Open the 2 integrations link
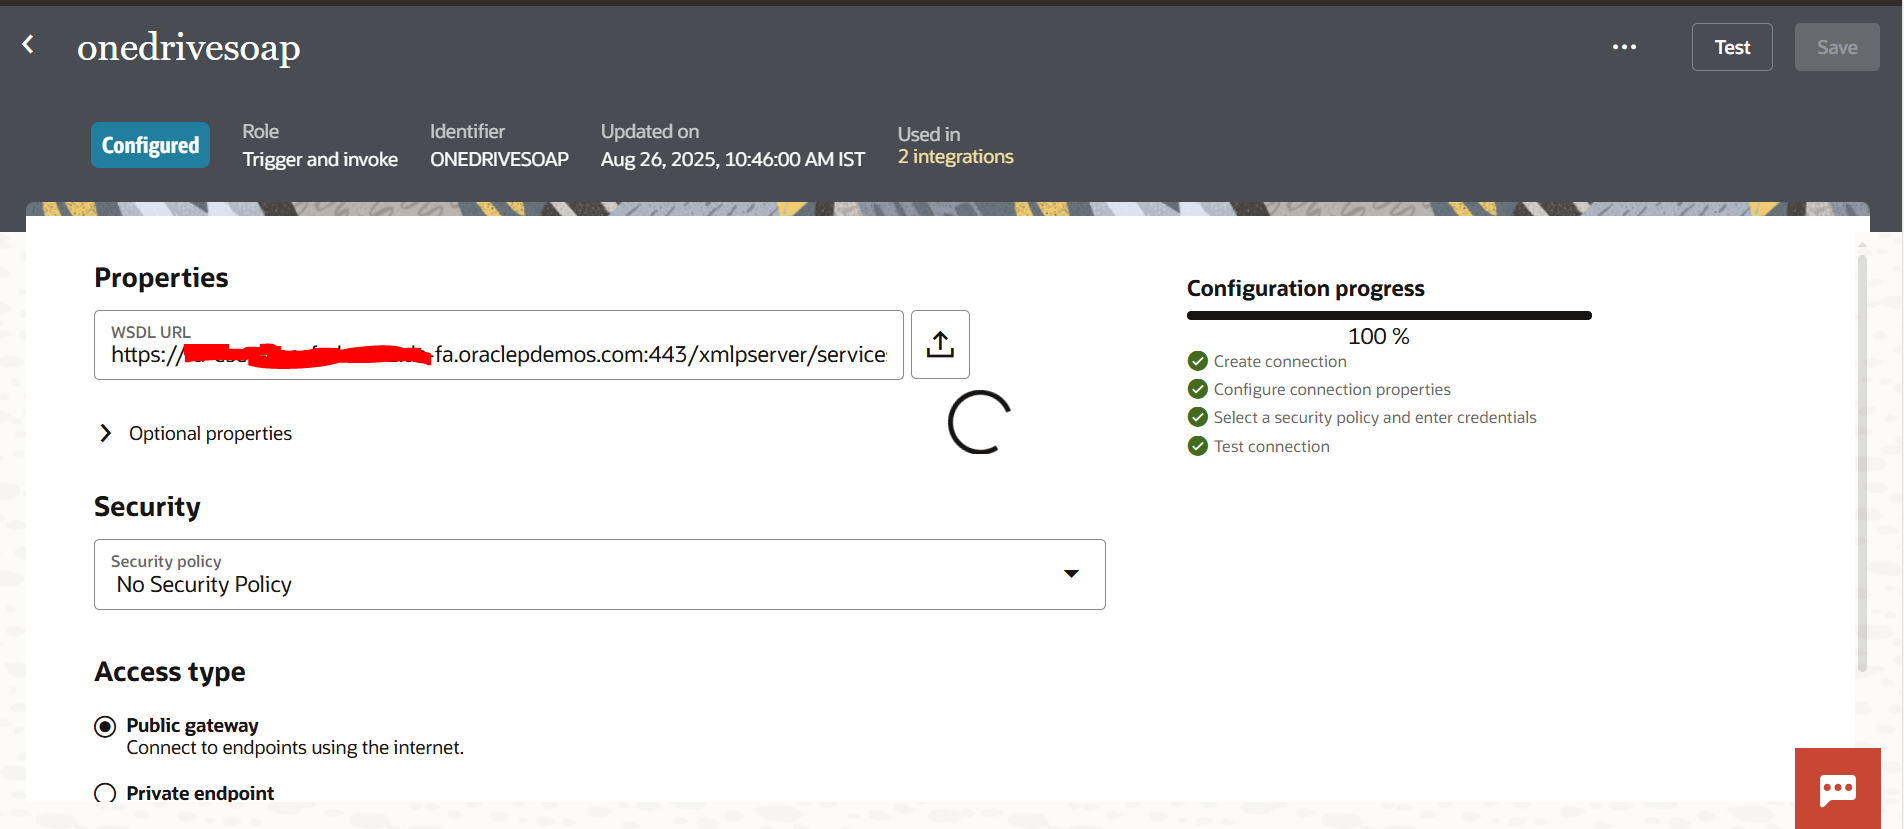Screen dimensions: 1904x829 click(955, 157)
